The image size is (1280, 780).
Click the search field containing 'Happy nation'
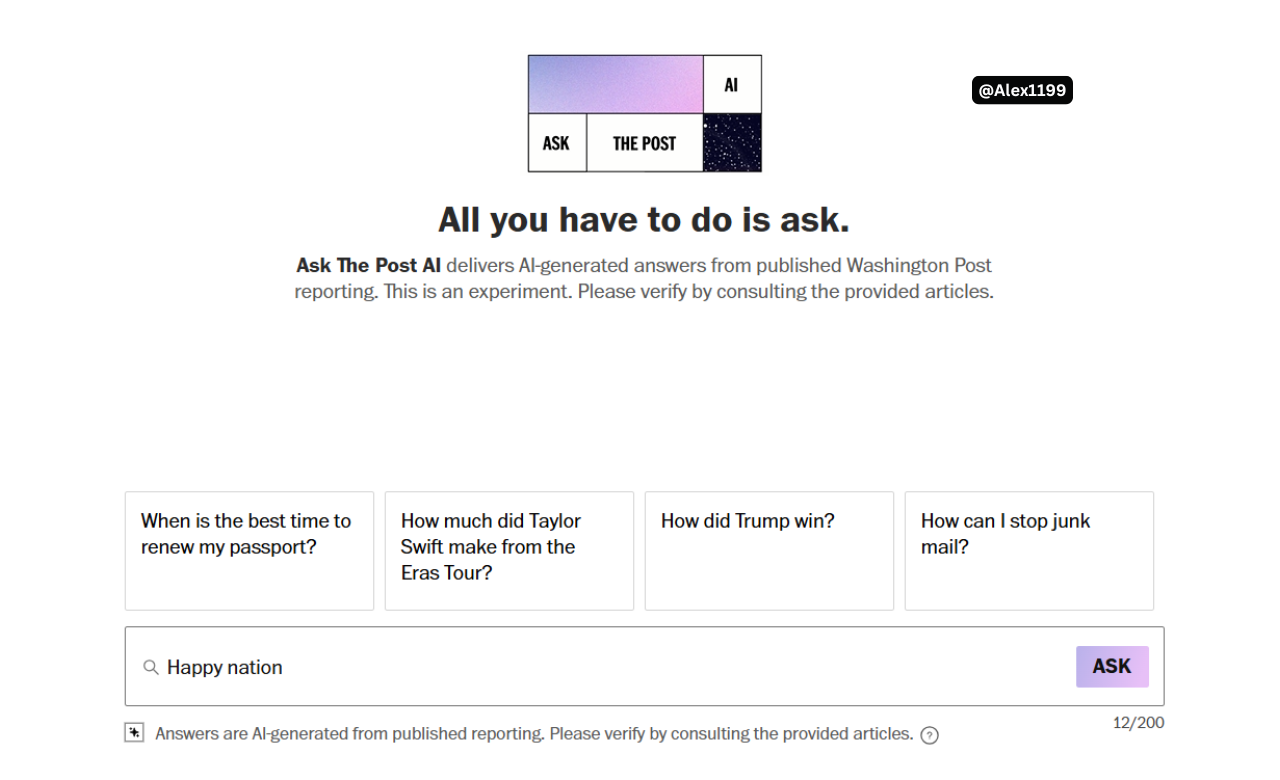644,667
